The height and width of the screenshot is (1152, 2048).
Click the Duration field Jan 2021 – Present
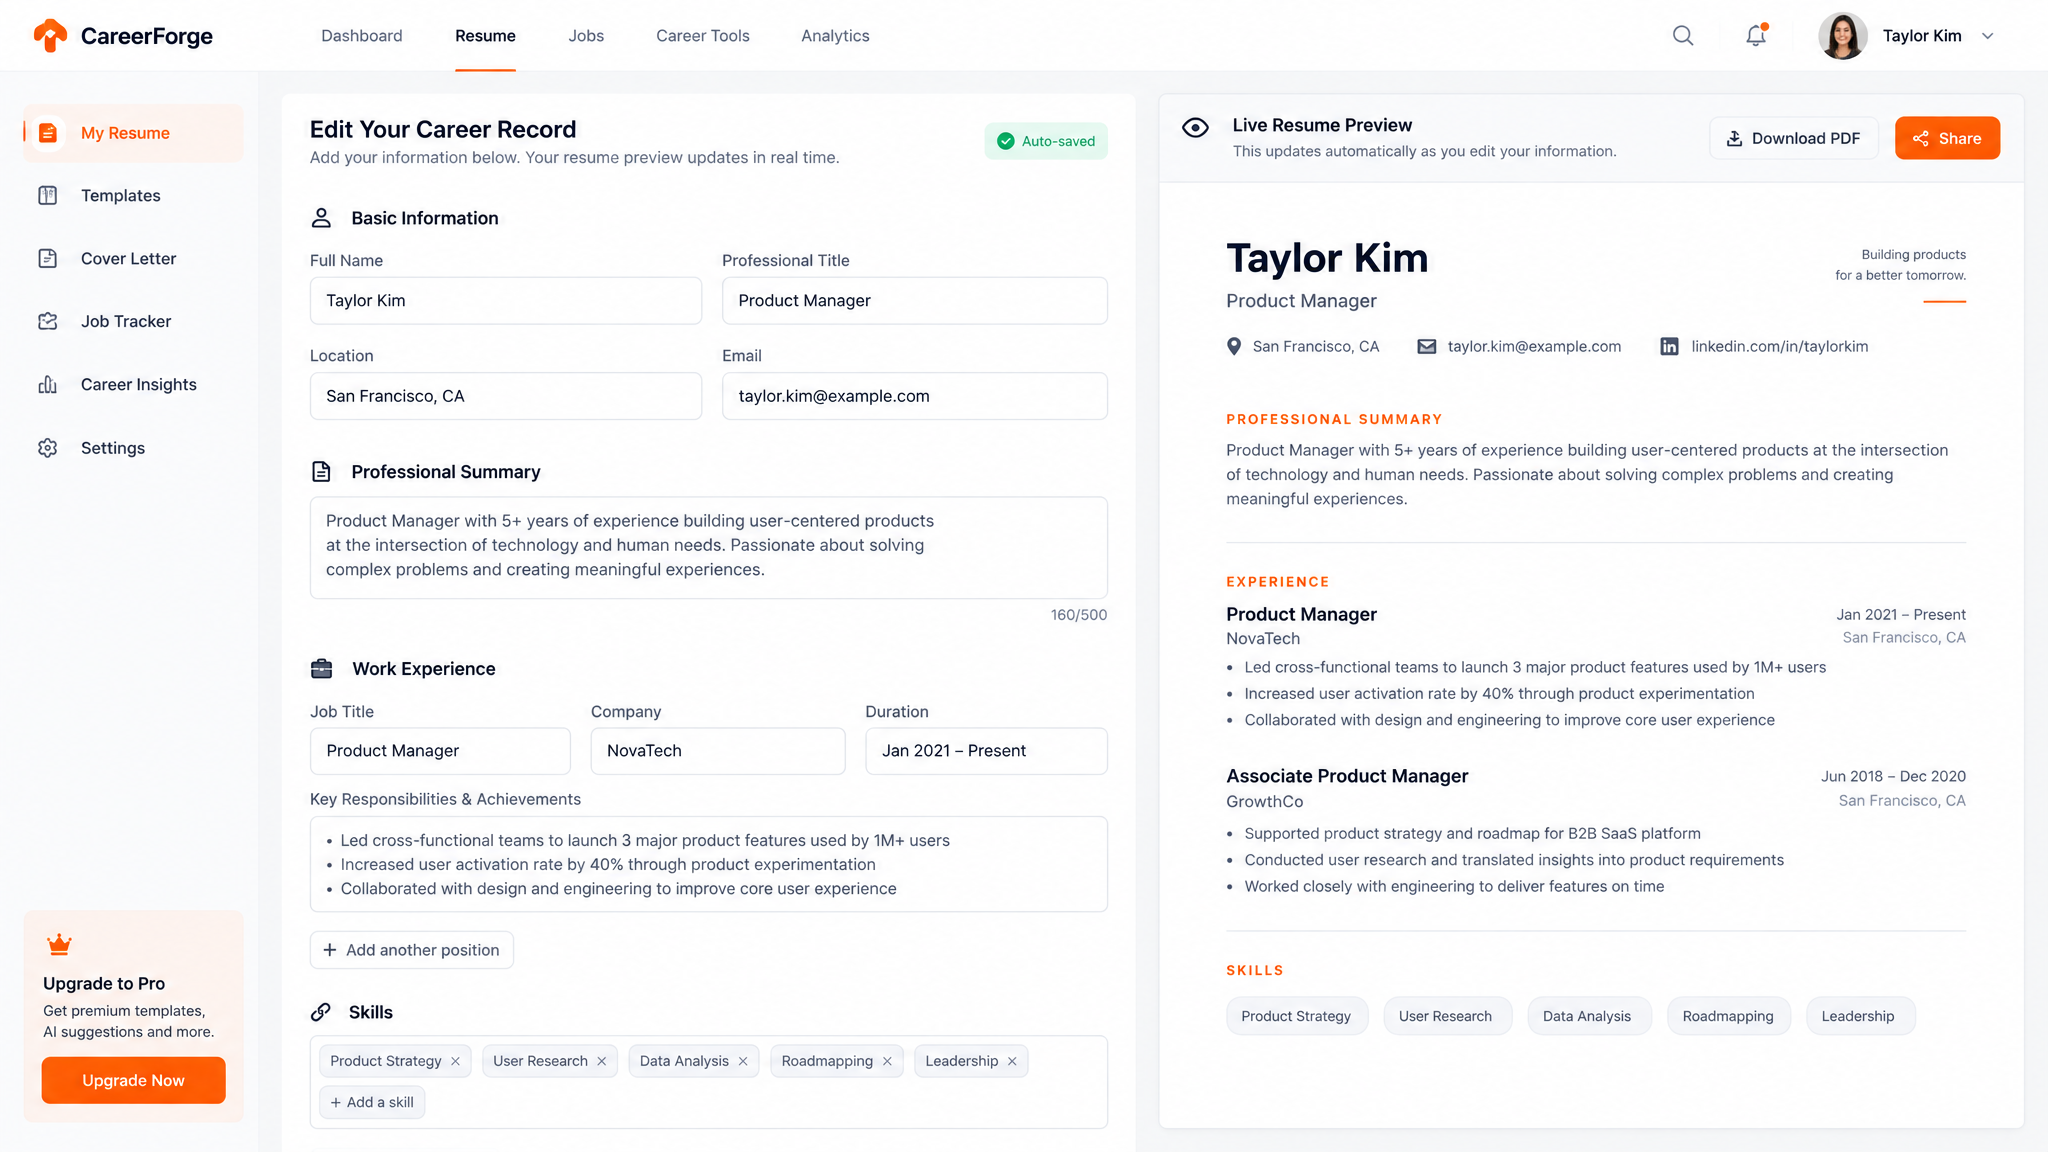point(986,751)
